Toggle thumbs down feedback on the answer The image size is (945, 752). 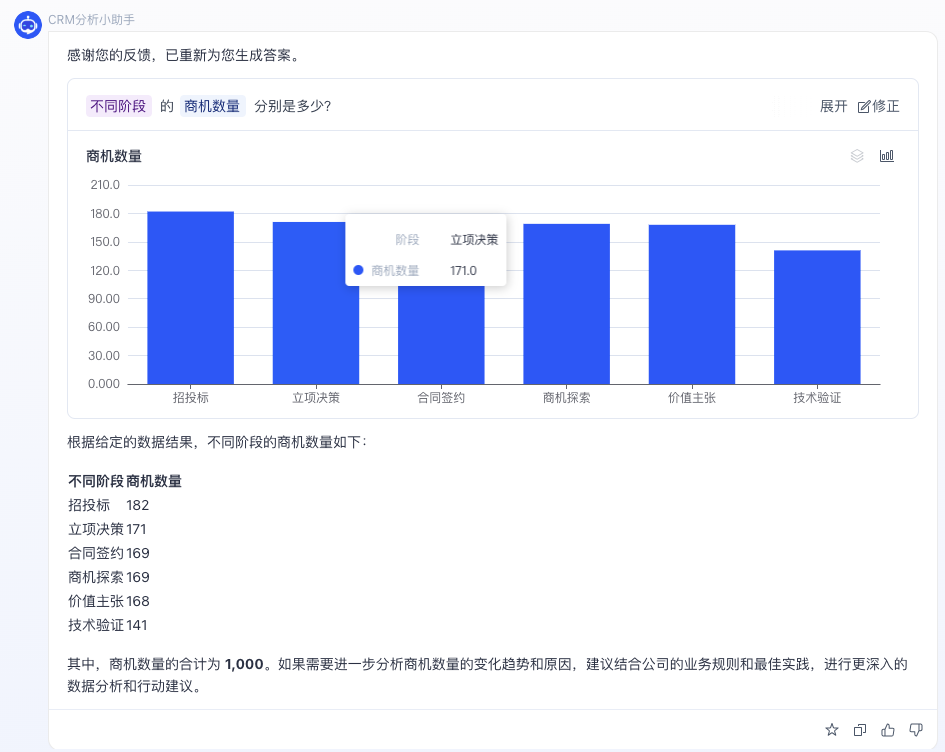click(x=916, y=730)
